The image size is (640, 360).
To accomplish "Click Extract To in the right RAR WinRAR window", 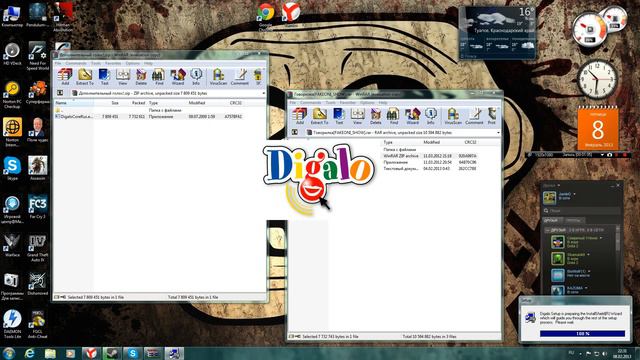I will tap(319, 116).
